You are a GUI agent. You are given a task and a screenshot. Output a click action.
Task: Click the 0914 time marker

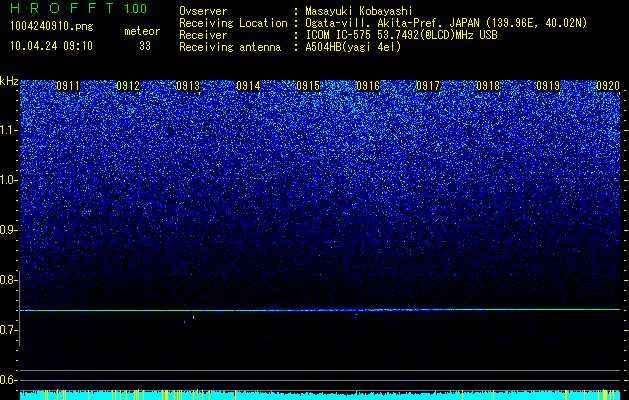point(248,86)
